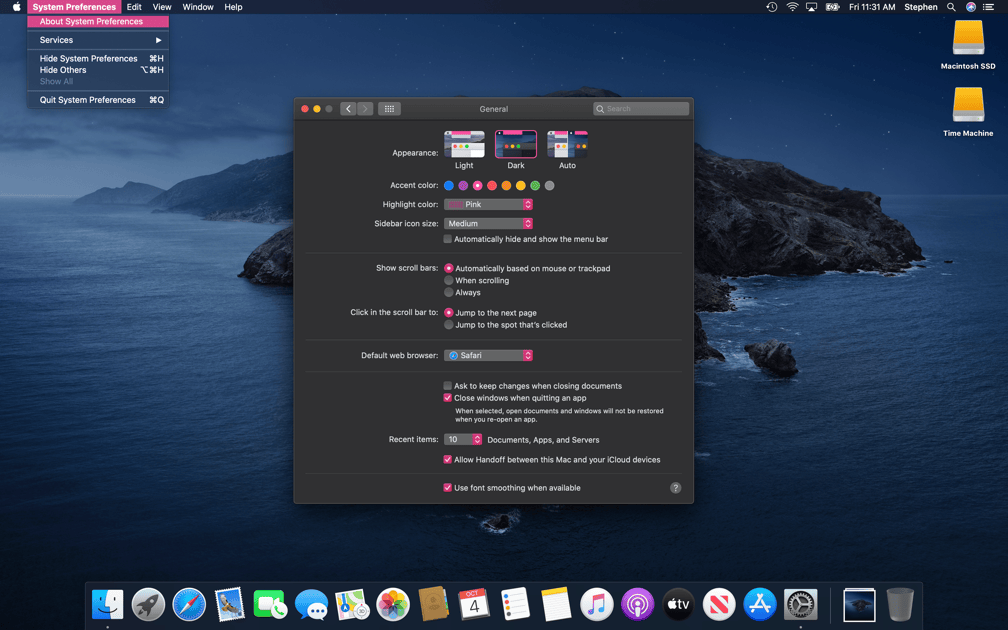
Task: Select Auto appearance thumbnail
Action: (567, 145)
